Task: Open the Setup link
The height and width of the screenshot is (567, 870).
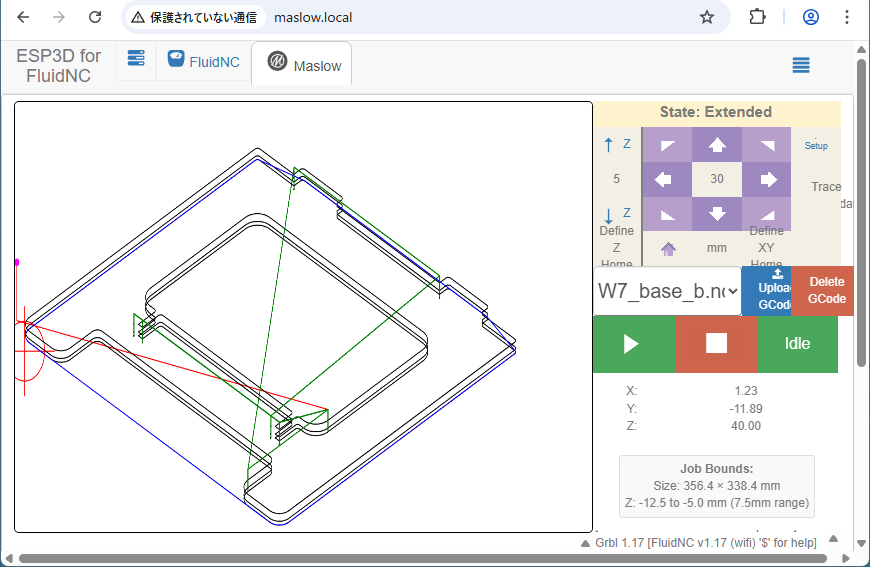Action: click(x=816, y=145)
